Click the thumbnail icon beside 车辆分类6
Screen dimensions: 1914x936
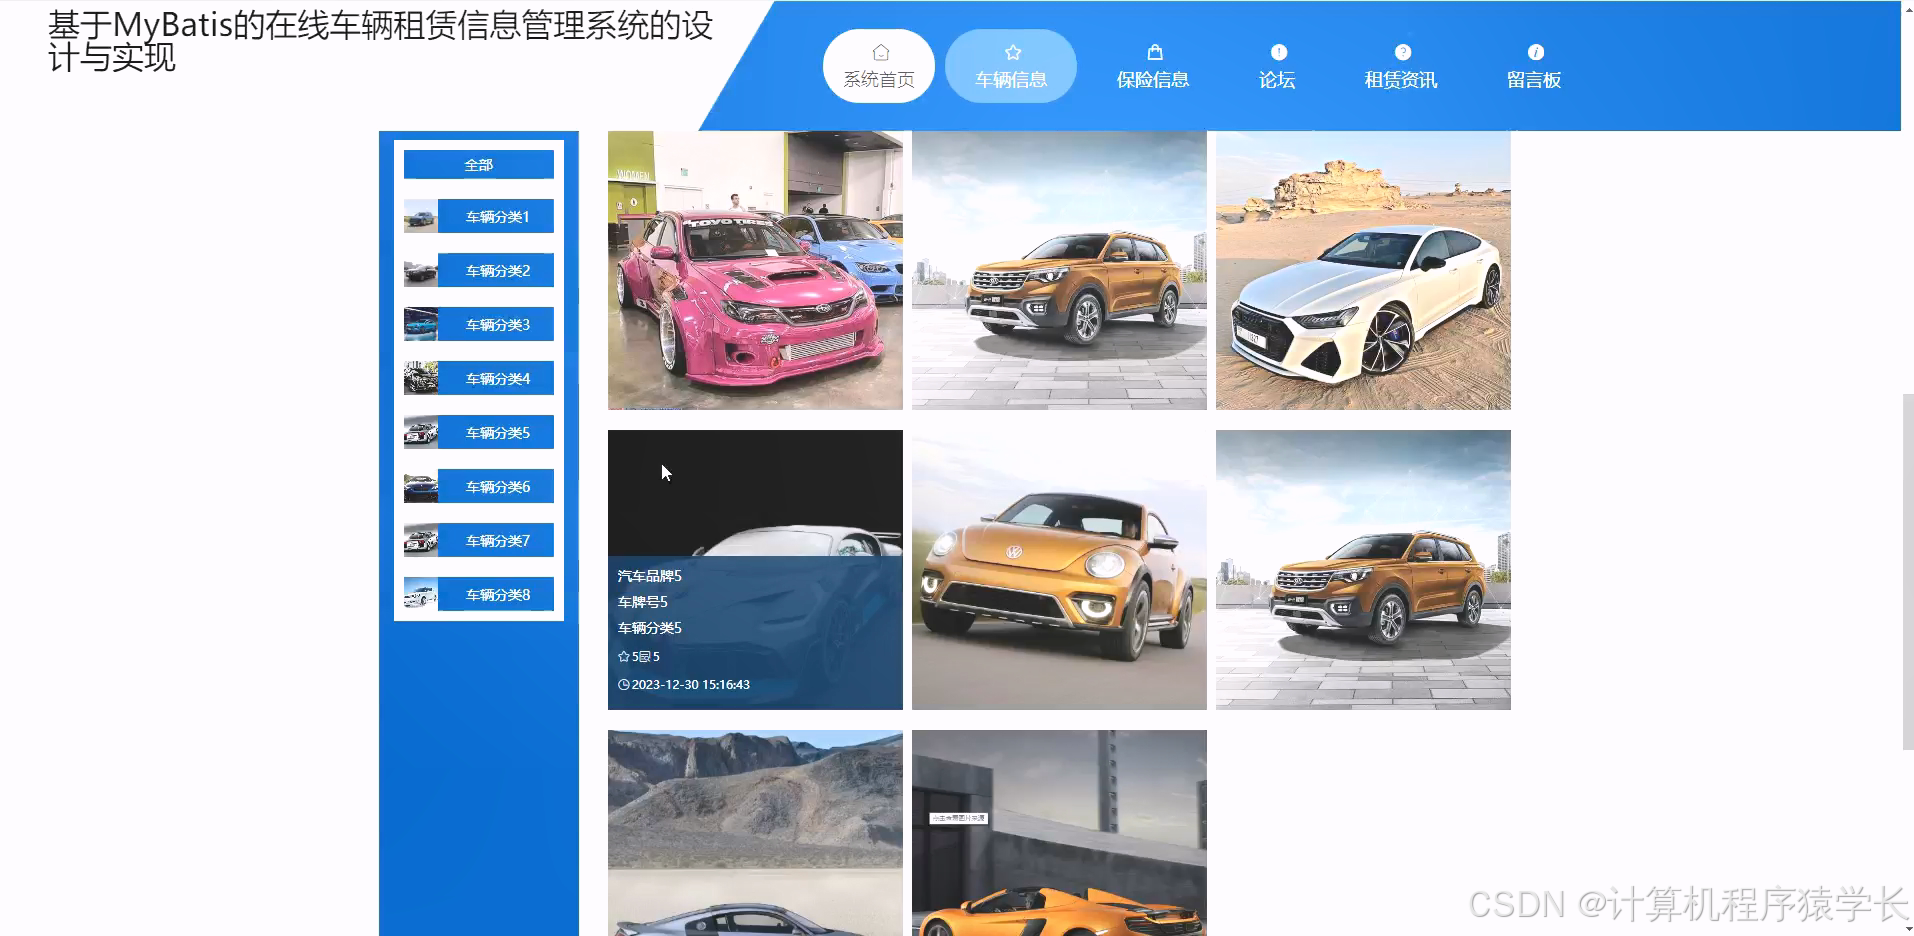point(421,487)
